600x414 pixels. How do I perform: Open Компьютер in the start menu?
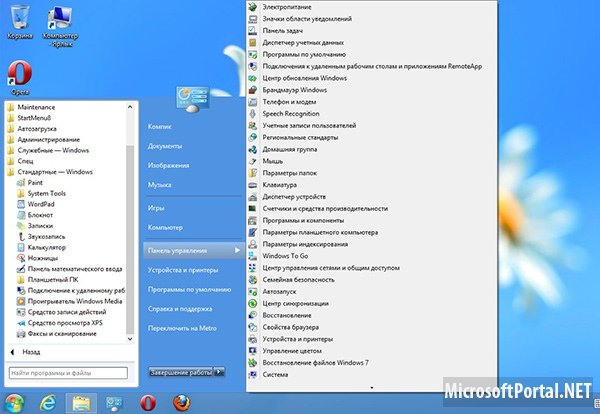(165, 227)
